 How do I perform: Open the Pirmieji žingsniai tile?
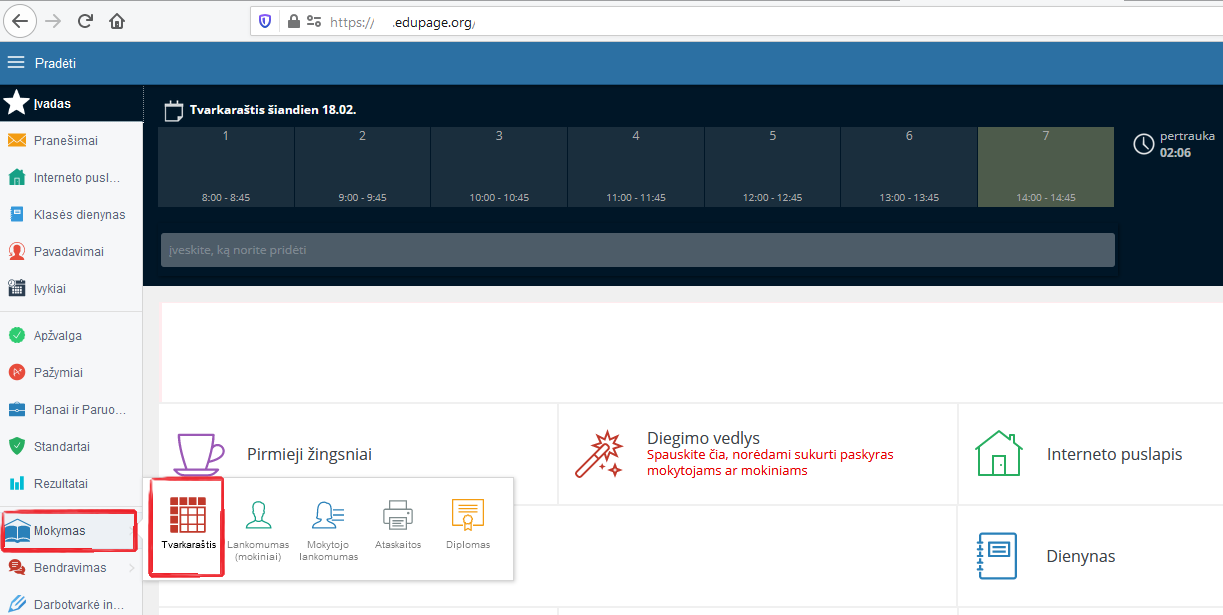coord(358,454)
